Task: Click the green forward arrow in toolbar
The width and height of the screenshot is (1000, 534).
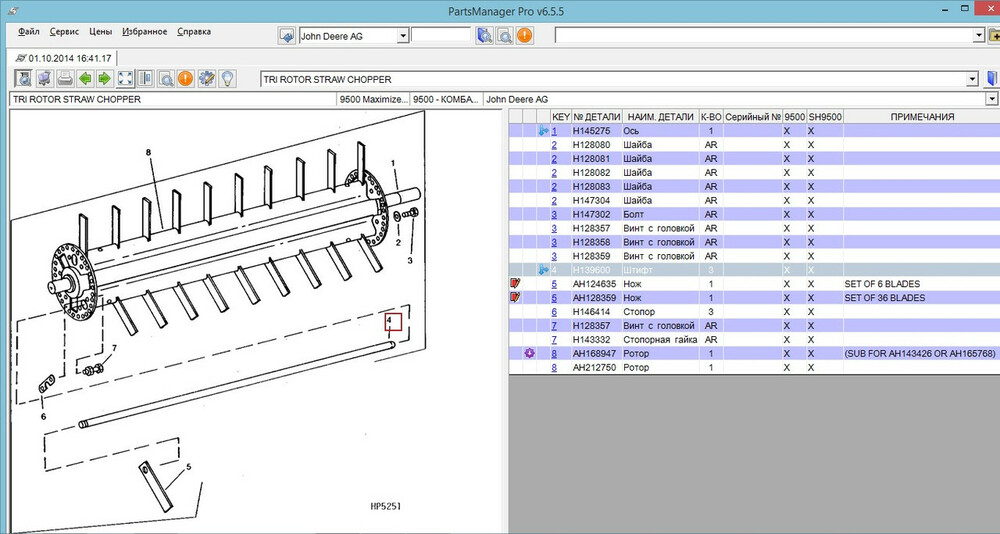Action: coord(104,79)
